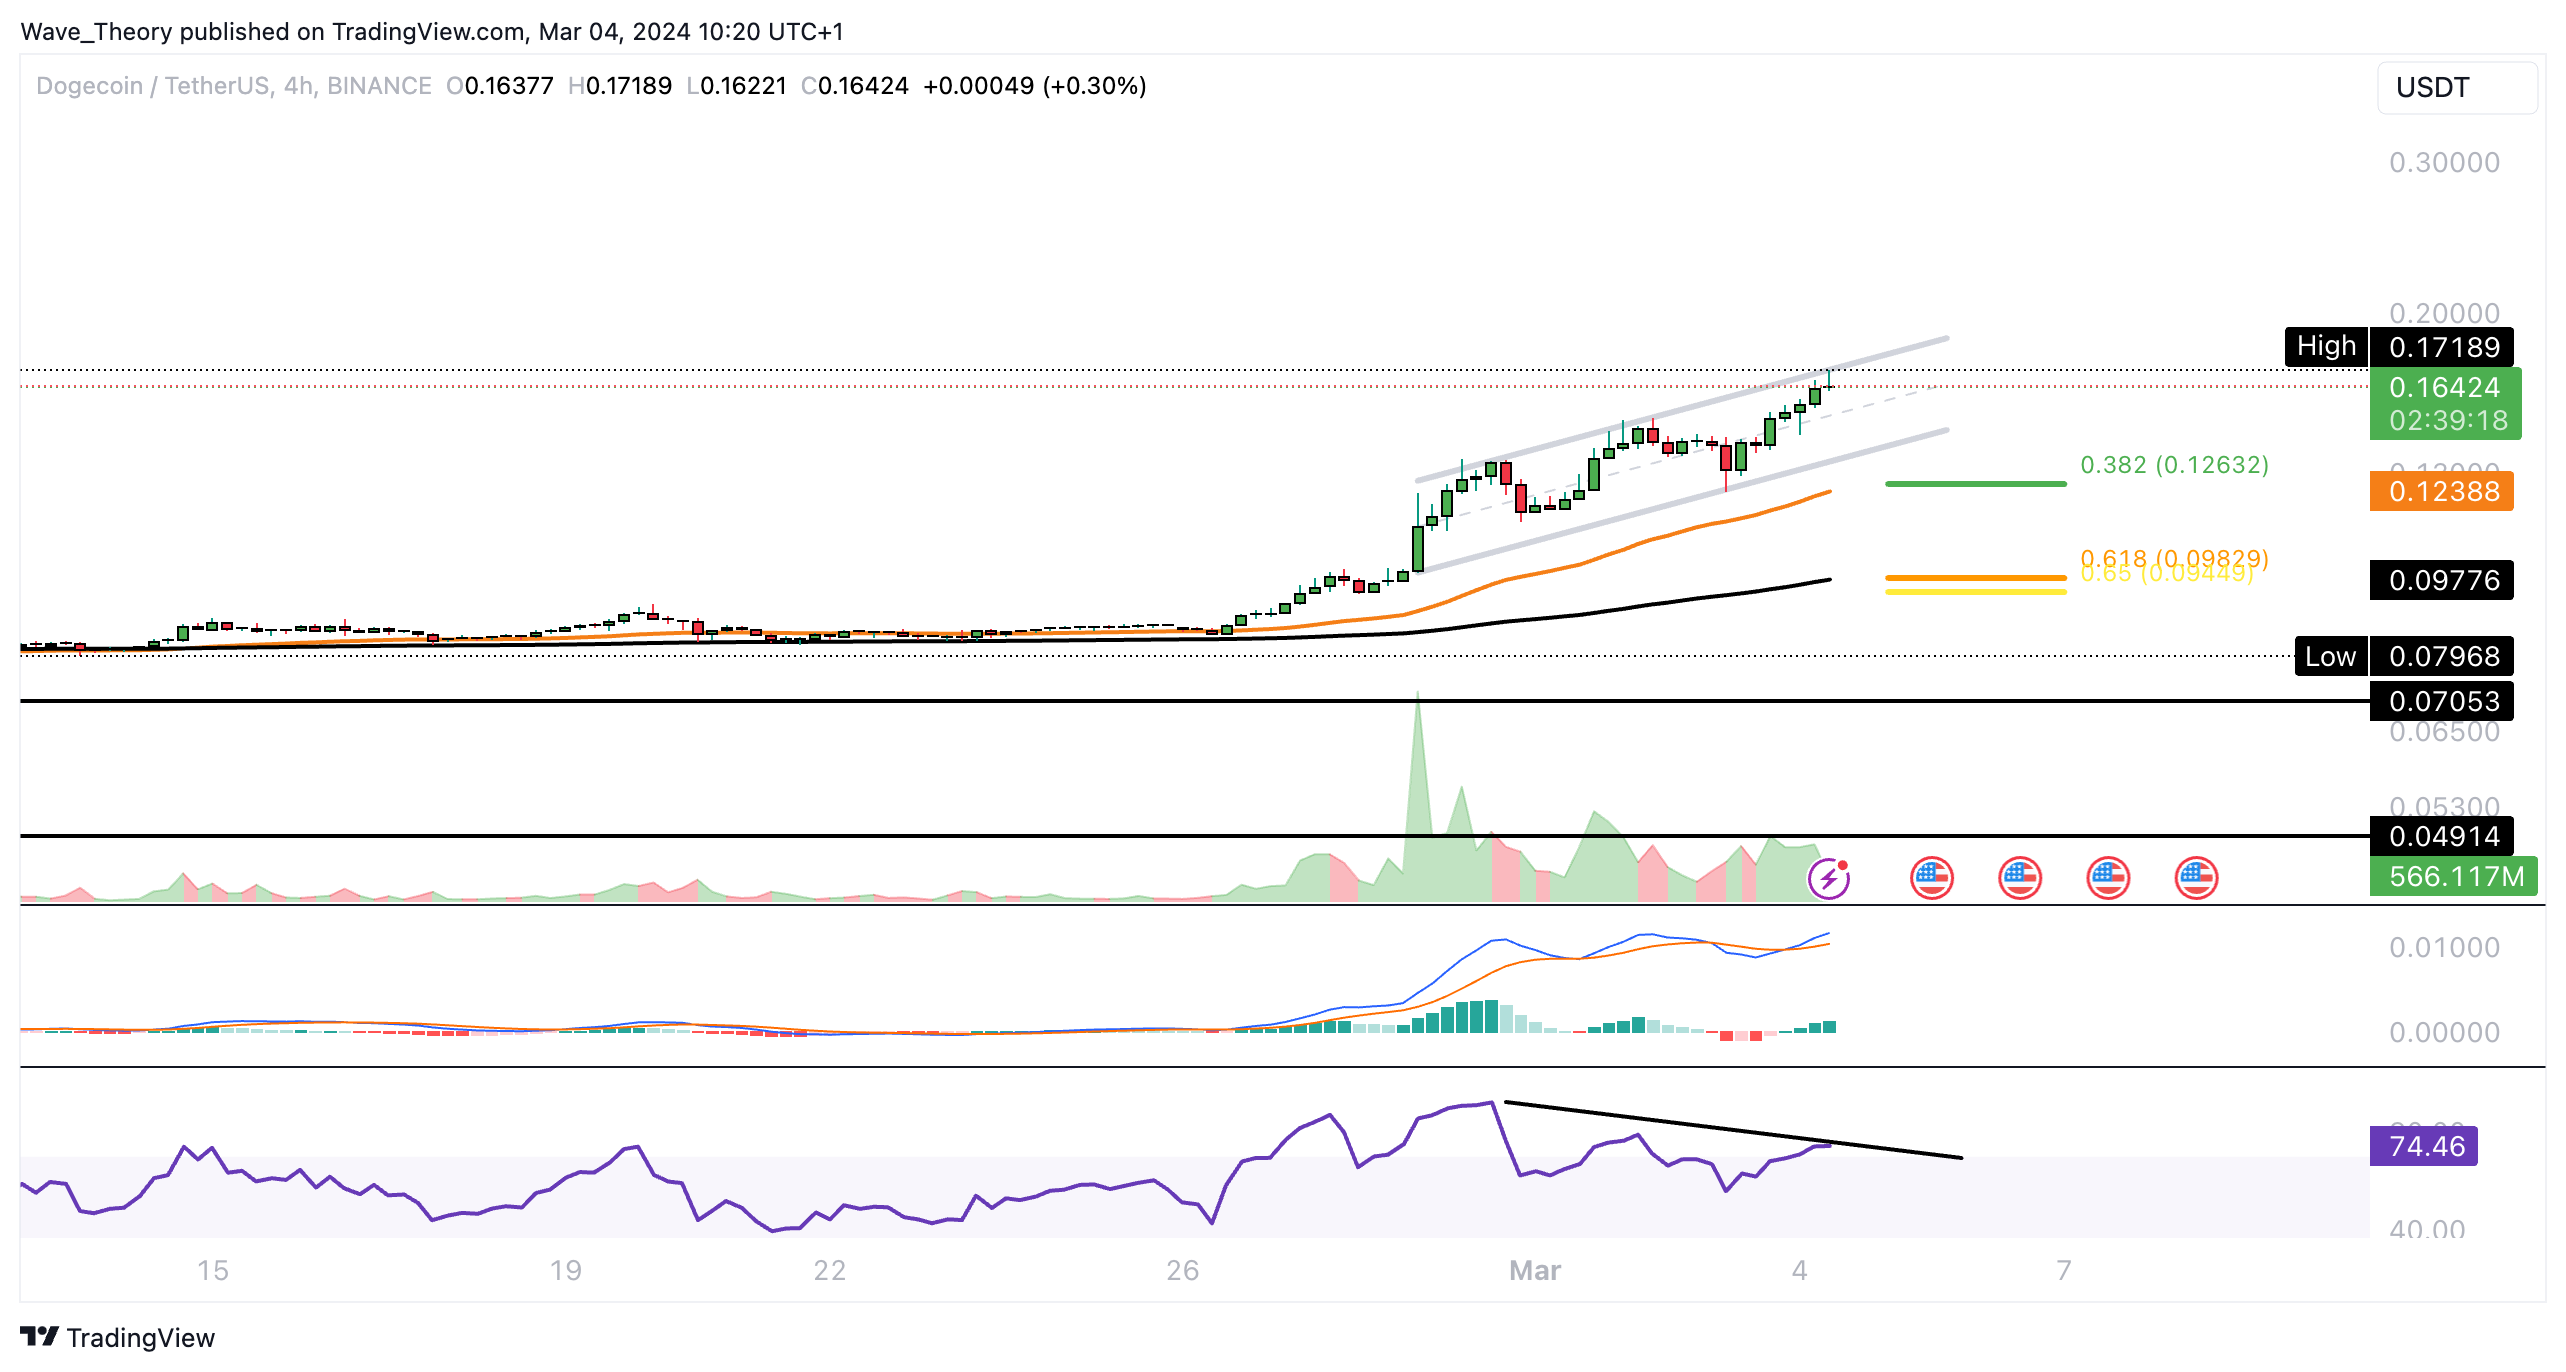The width and height of the screenshot is (2566, 1372).
Task: Click the purple lightning bolt event icon
Action: (1829, 879)
